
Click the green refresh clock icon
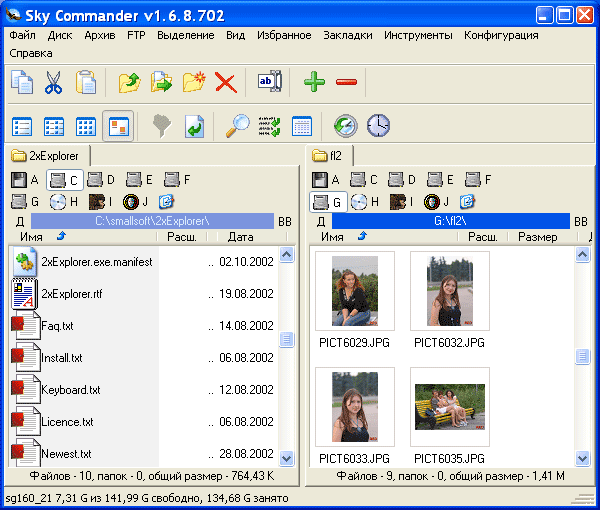pyautogui.click(x=346, y=126)
